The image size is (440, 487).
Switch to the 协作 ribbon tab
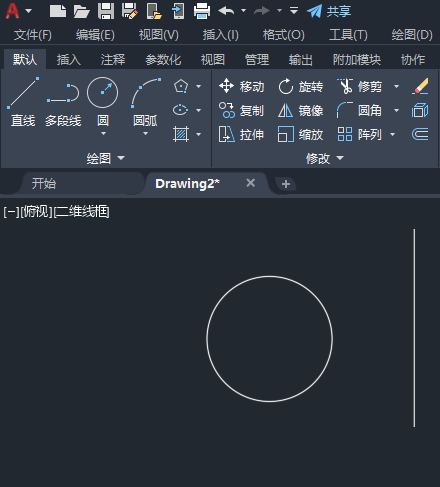(x=413, y=60)
